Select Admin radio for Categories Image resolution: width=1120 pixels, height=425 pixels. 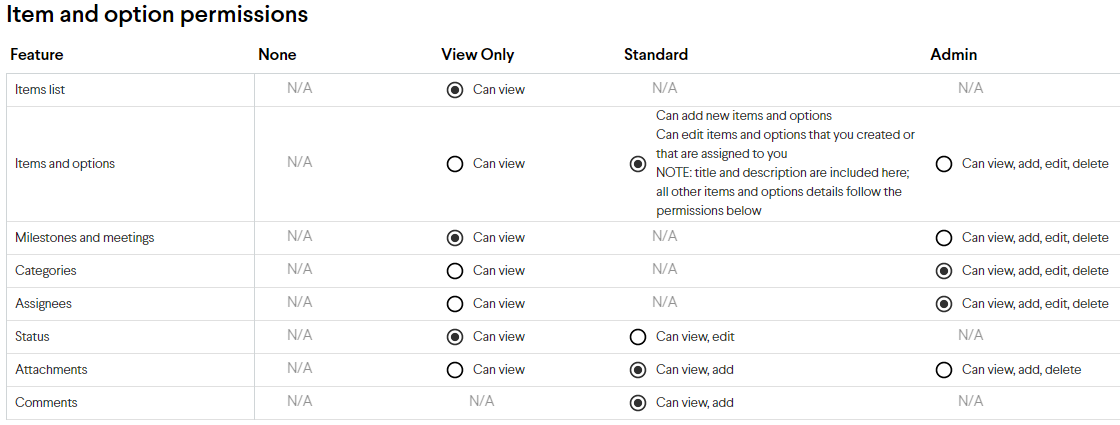[944, 271]
